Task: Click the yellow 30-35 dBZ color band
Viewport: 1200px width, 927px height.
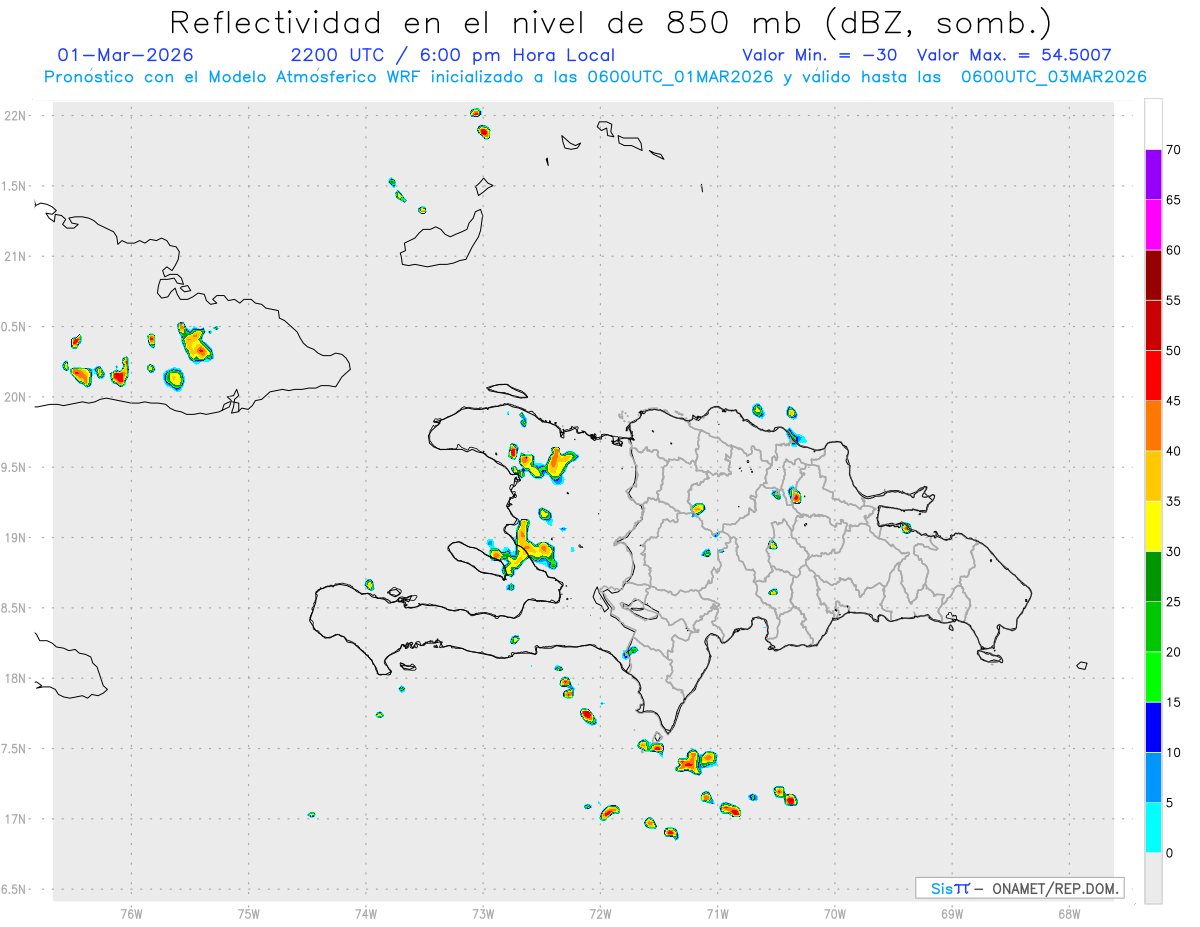Action: [x=1153, y=526]
